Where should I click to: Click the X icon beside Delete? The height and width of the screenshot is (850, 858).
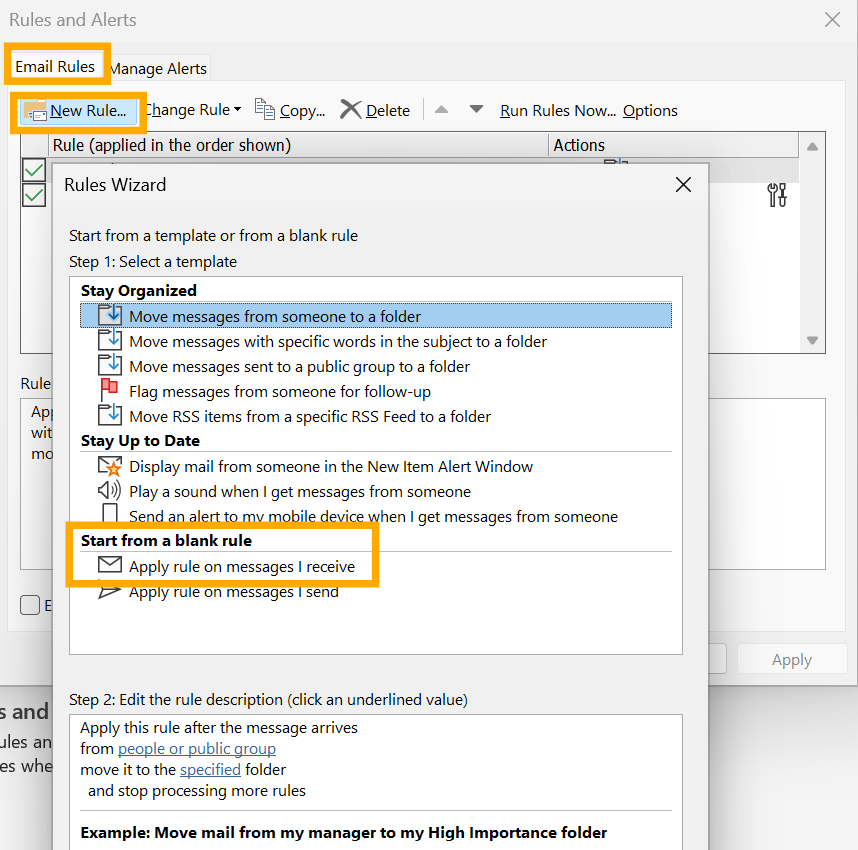pos(350,109)
